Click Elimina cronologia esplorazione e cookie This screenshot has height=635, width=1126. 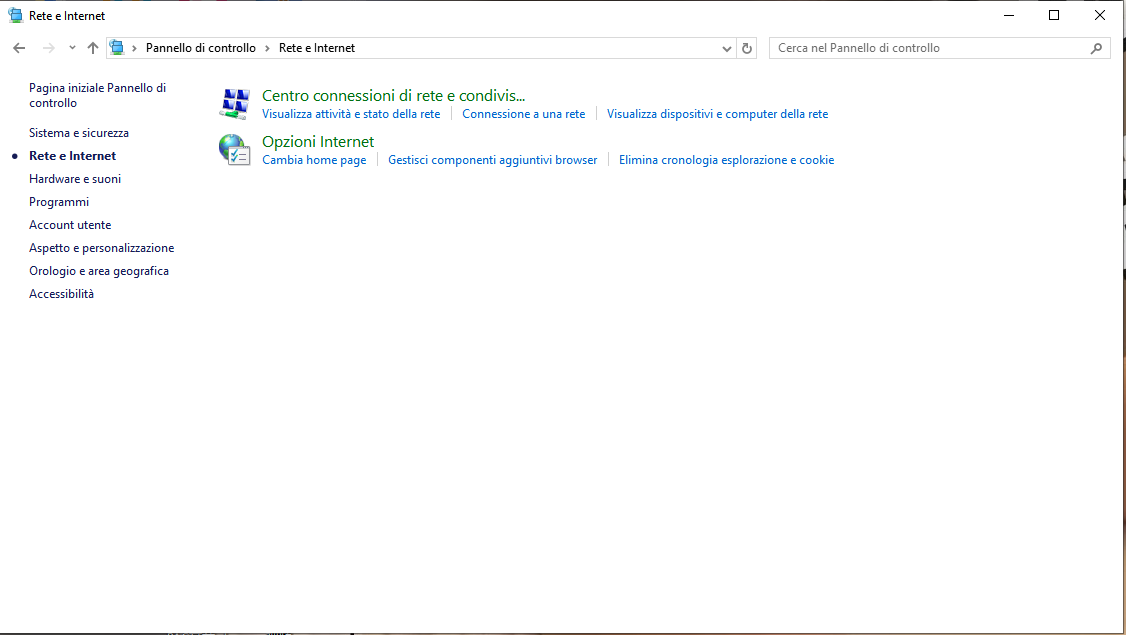click(727, 160)
